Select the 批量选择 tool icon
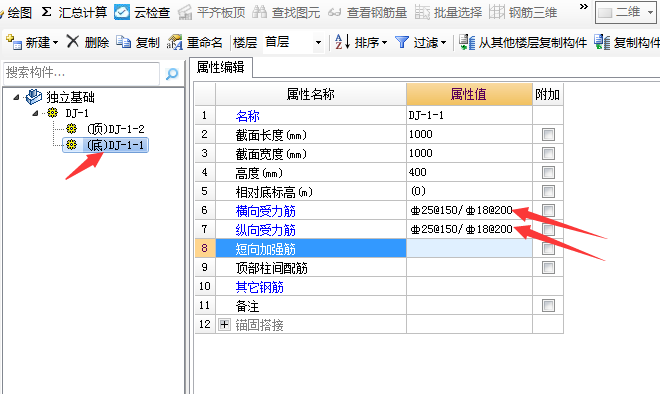The image size is (660, 394). pos(422,12)
